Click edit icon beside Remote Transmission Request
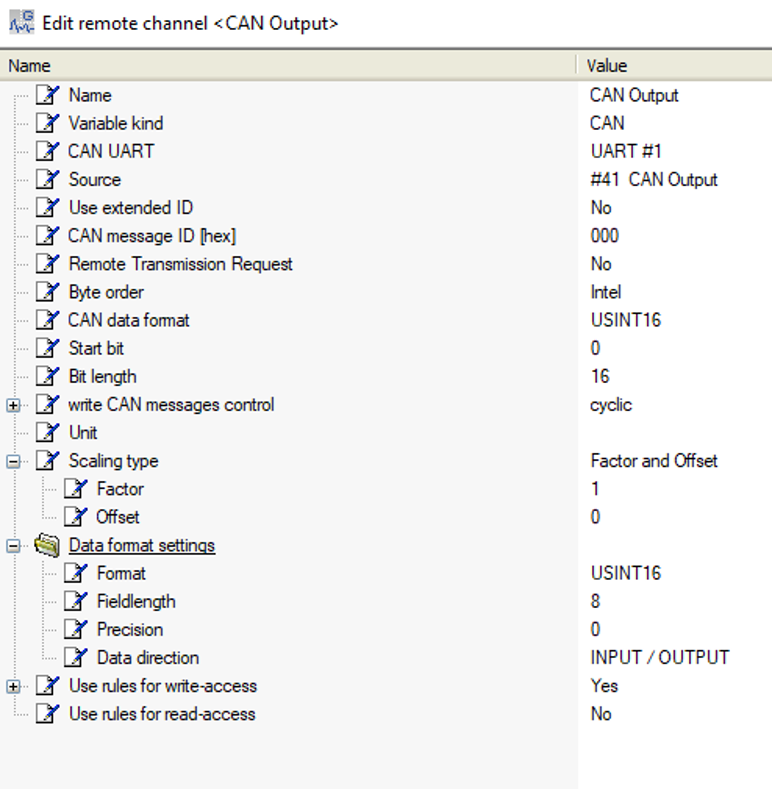Screen dimensions: 772x789 pos(48,264)
